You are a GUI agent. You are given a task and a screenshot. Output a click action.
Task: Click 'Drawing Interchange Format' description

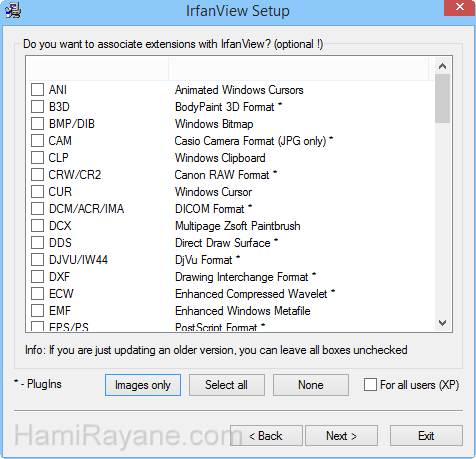click(242, 277)
